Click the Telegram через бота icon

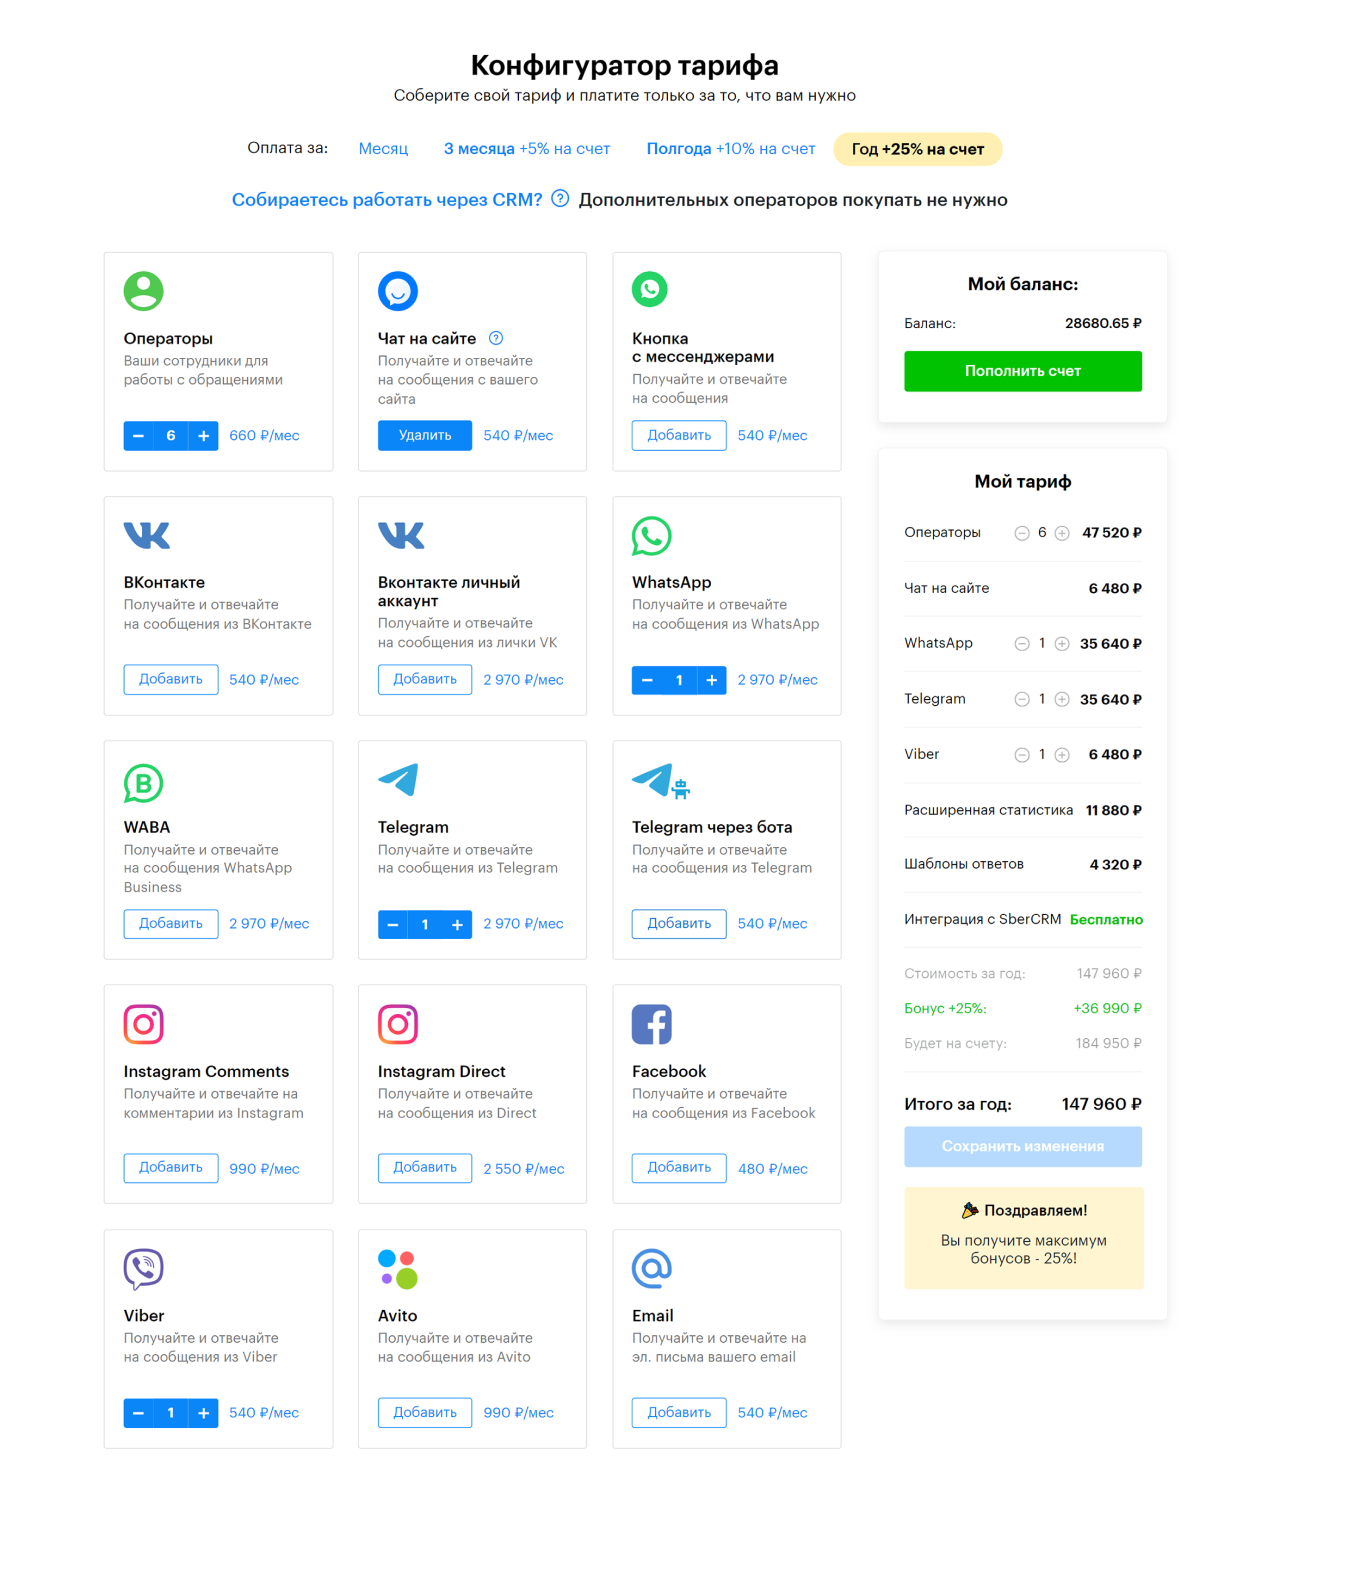661,781
